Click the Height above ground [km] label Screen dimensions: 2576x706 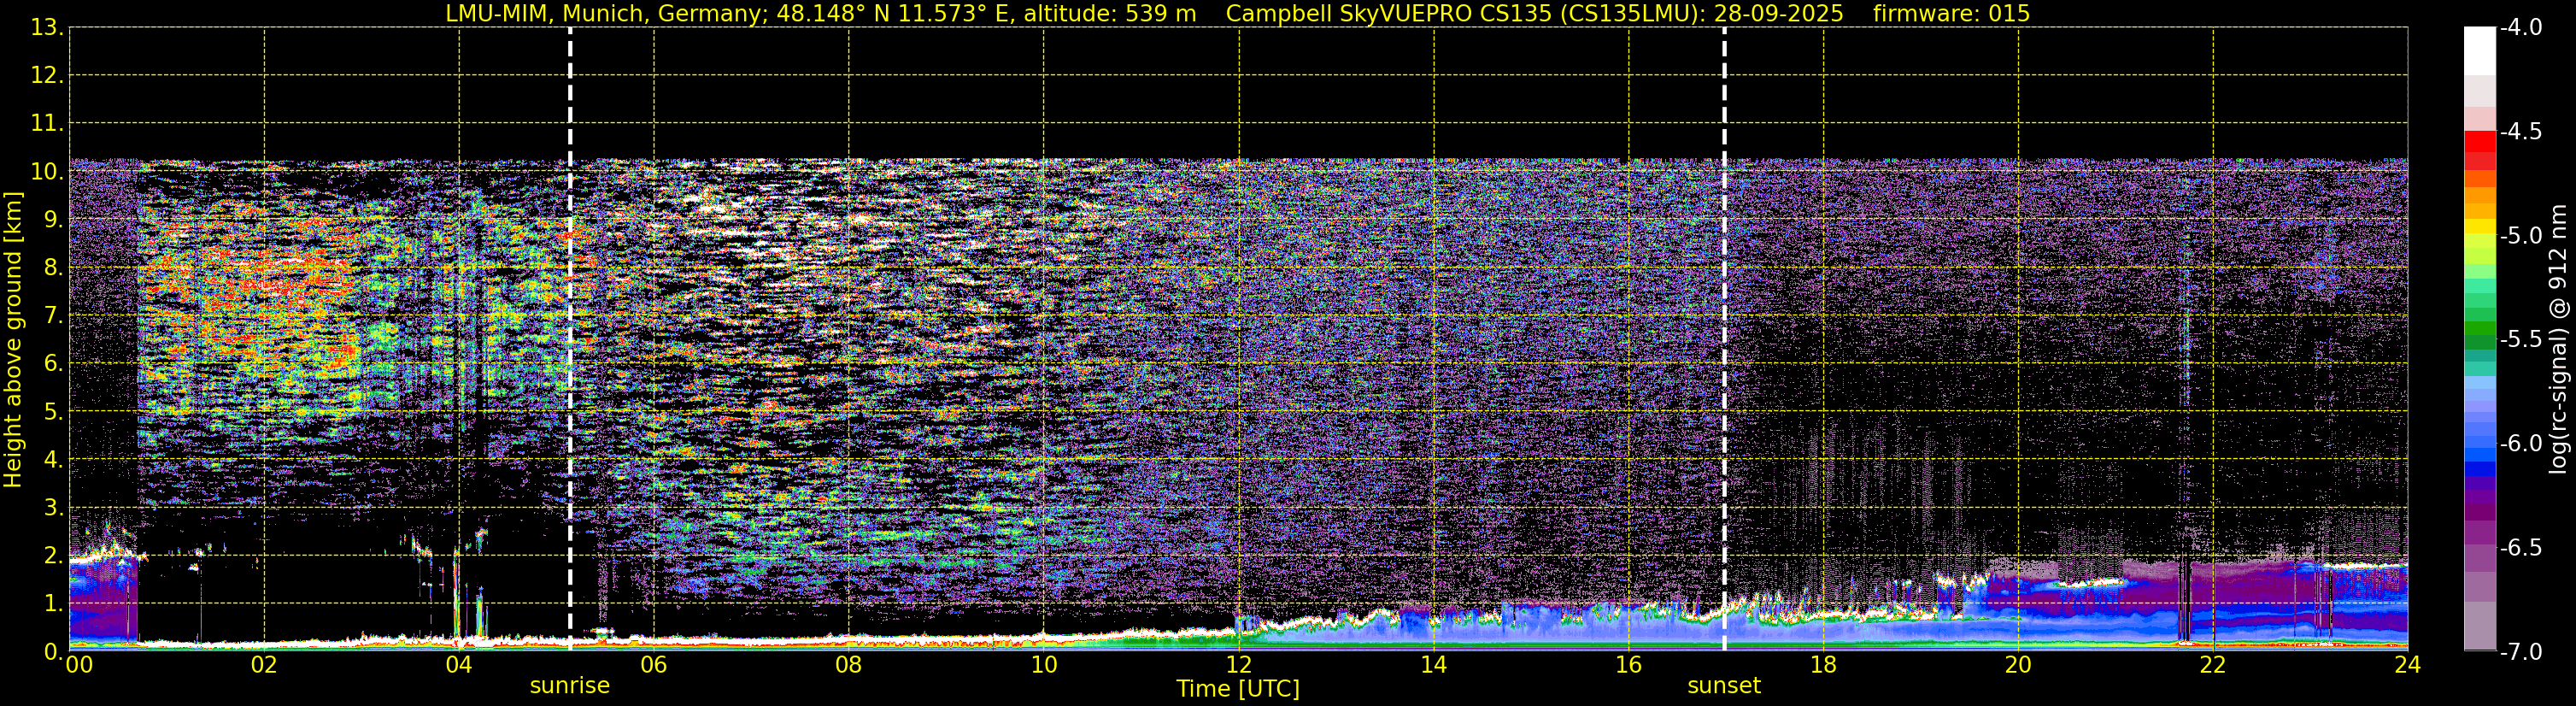[x=13, y=340]
